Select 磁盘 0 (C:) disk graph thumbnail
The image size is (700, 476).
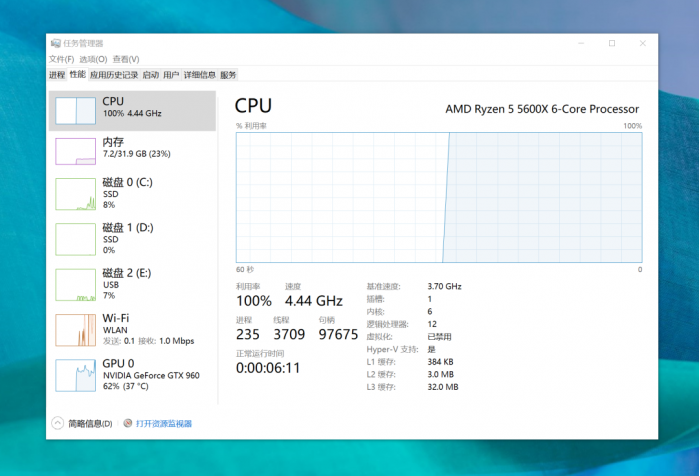point(75,194)
